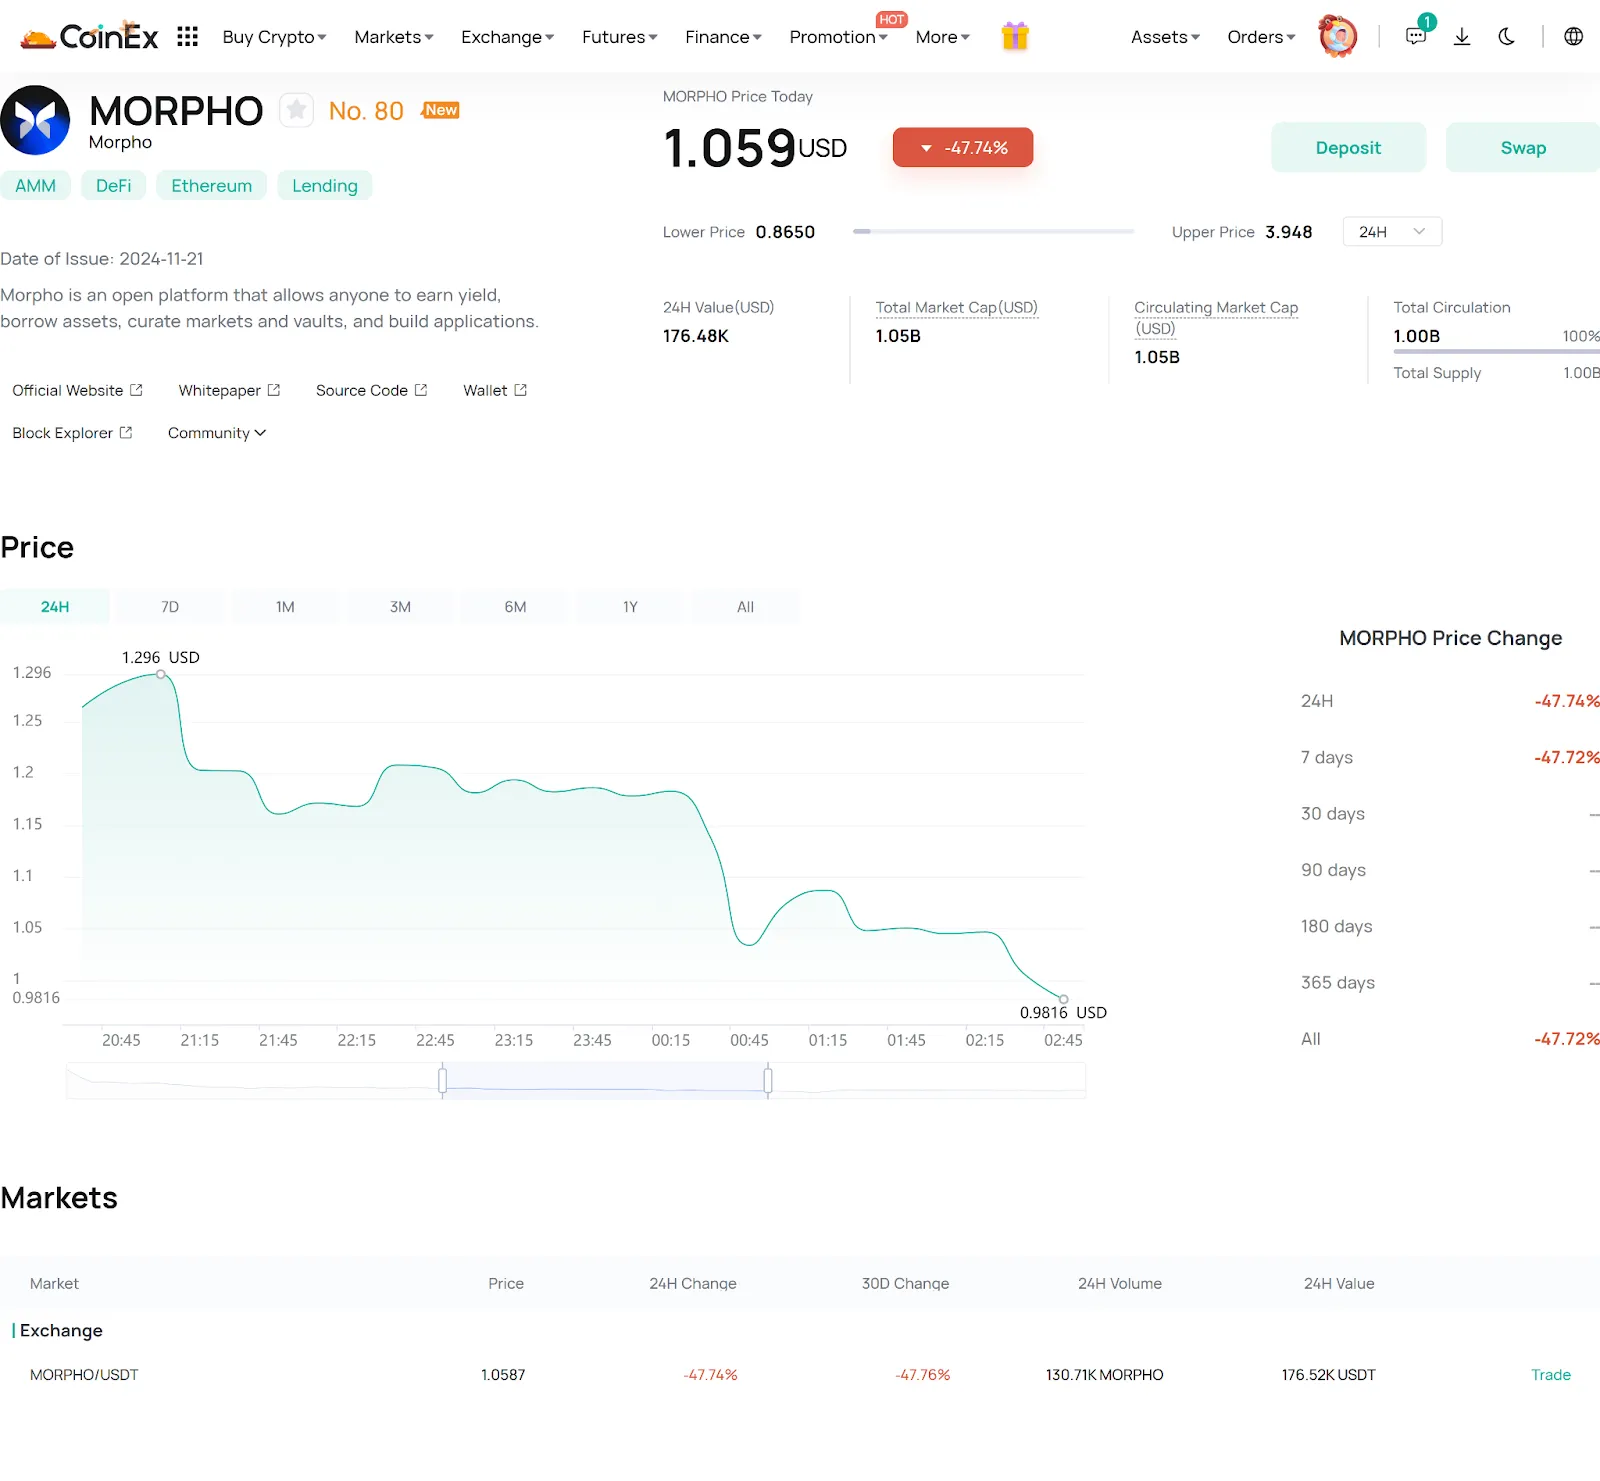1600x1481 pixels.
Task: Click the -47.74% change badge
Action: [963, 148]
